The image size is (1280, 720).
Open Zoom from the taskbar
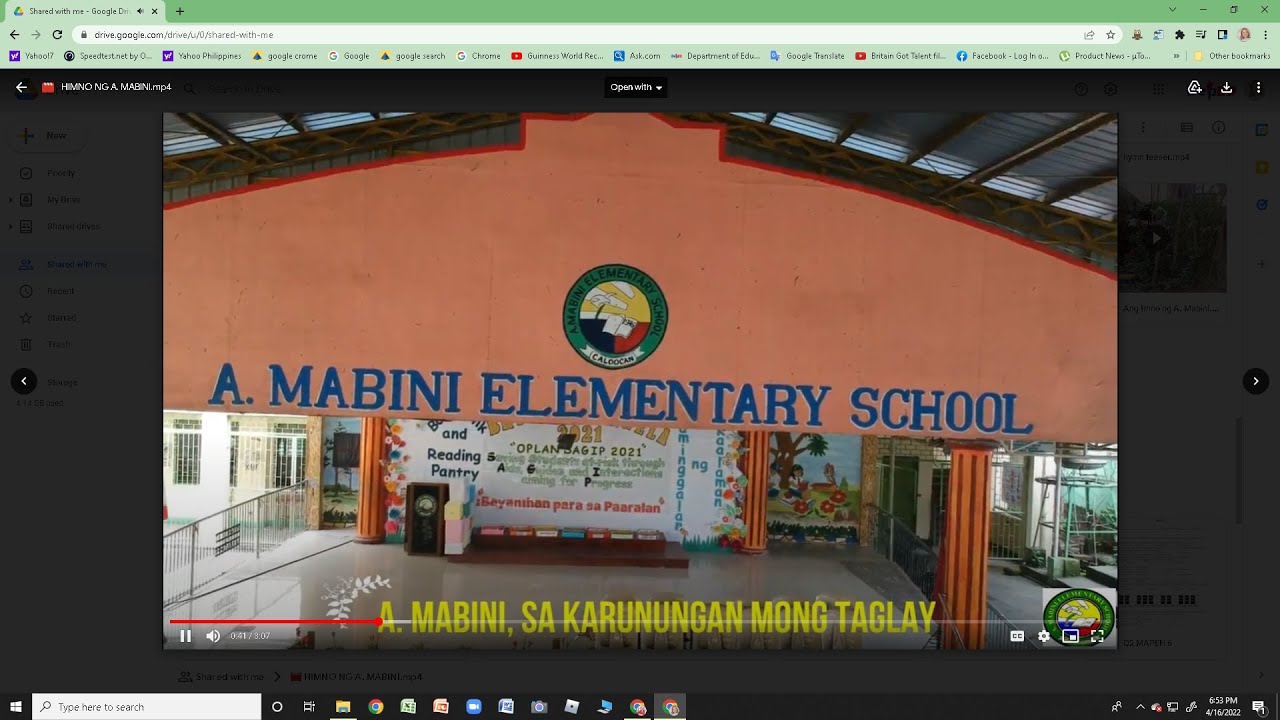(x=474, y=707)
